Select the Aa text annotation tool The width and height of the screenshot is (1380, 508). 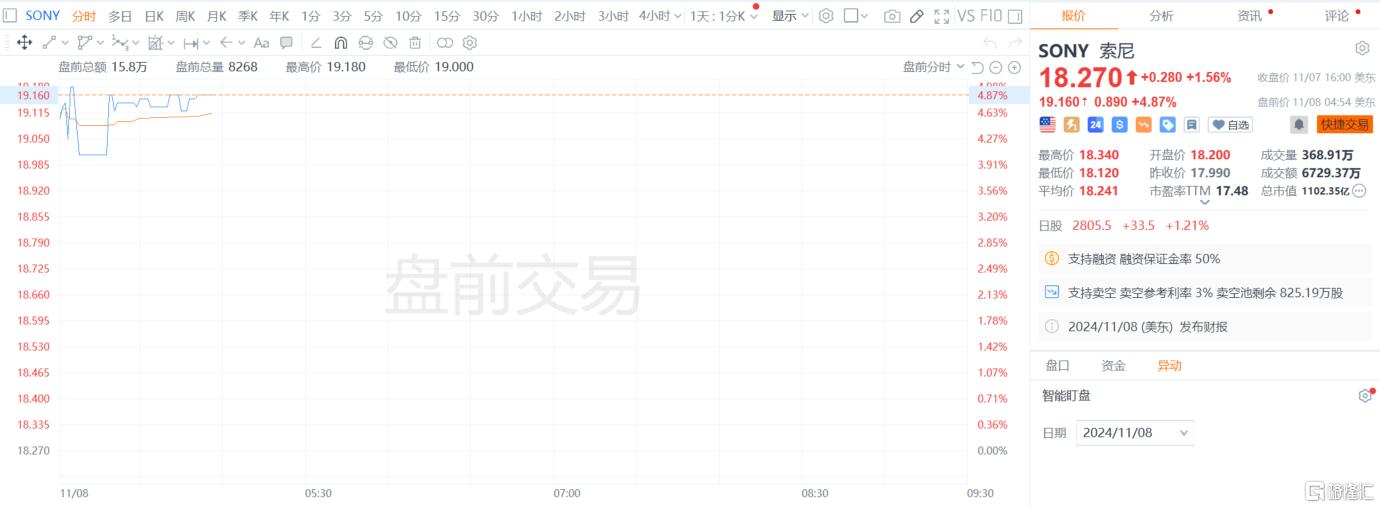click(261, 43)
